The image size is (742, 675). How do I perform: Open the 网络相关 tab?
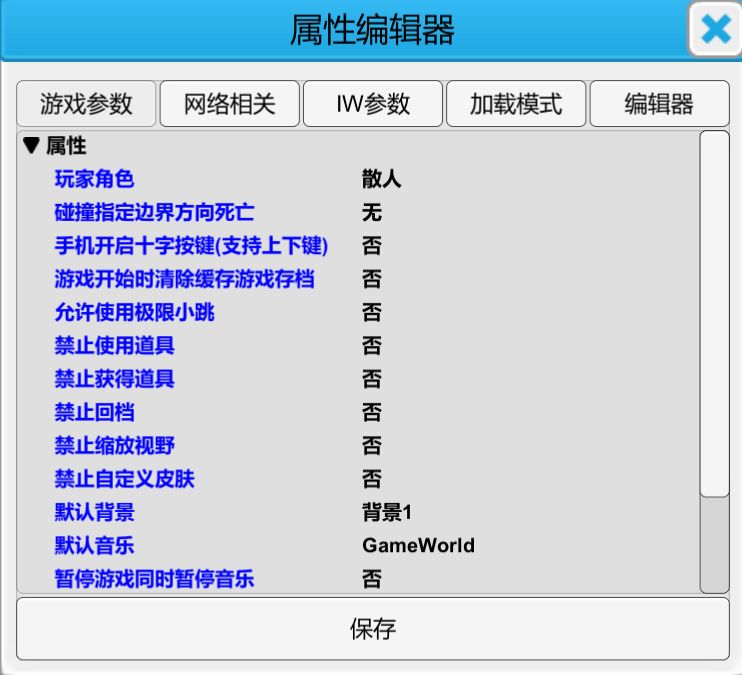click(229, 104)
